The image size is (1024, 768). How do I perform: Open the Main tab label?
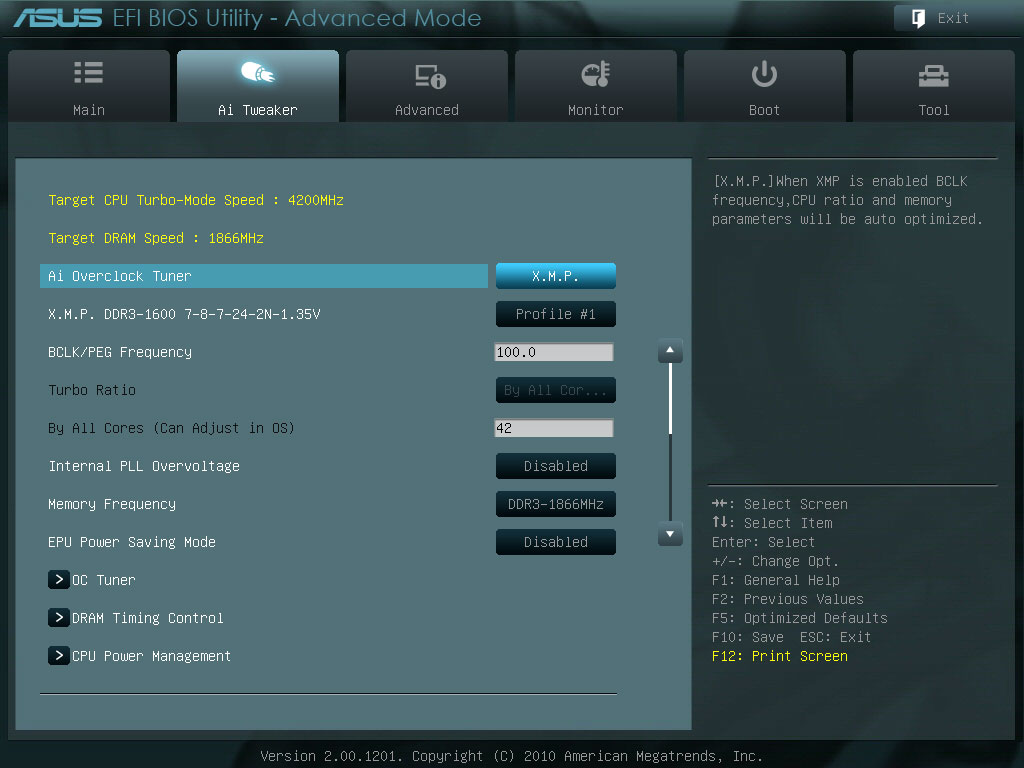[89, 110]
